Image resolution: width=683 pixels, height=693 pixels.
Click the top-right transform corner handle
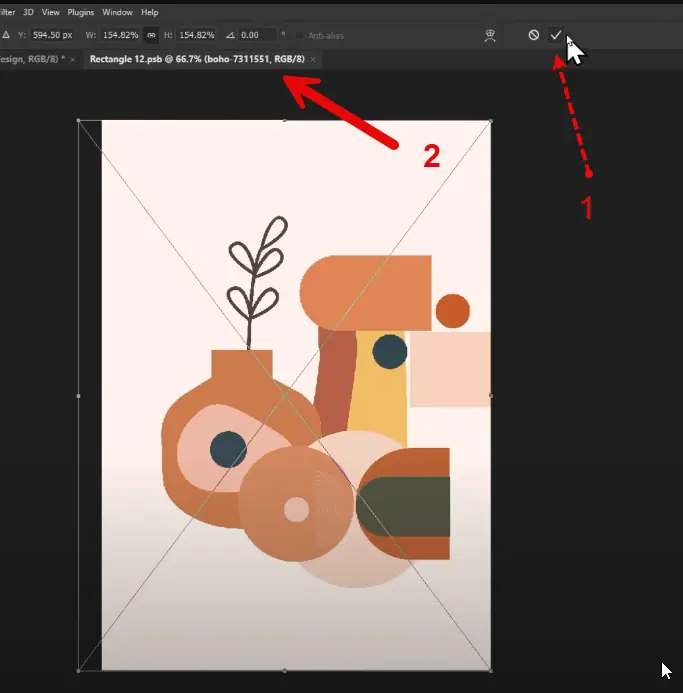(x=490, y=121)
